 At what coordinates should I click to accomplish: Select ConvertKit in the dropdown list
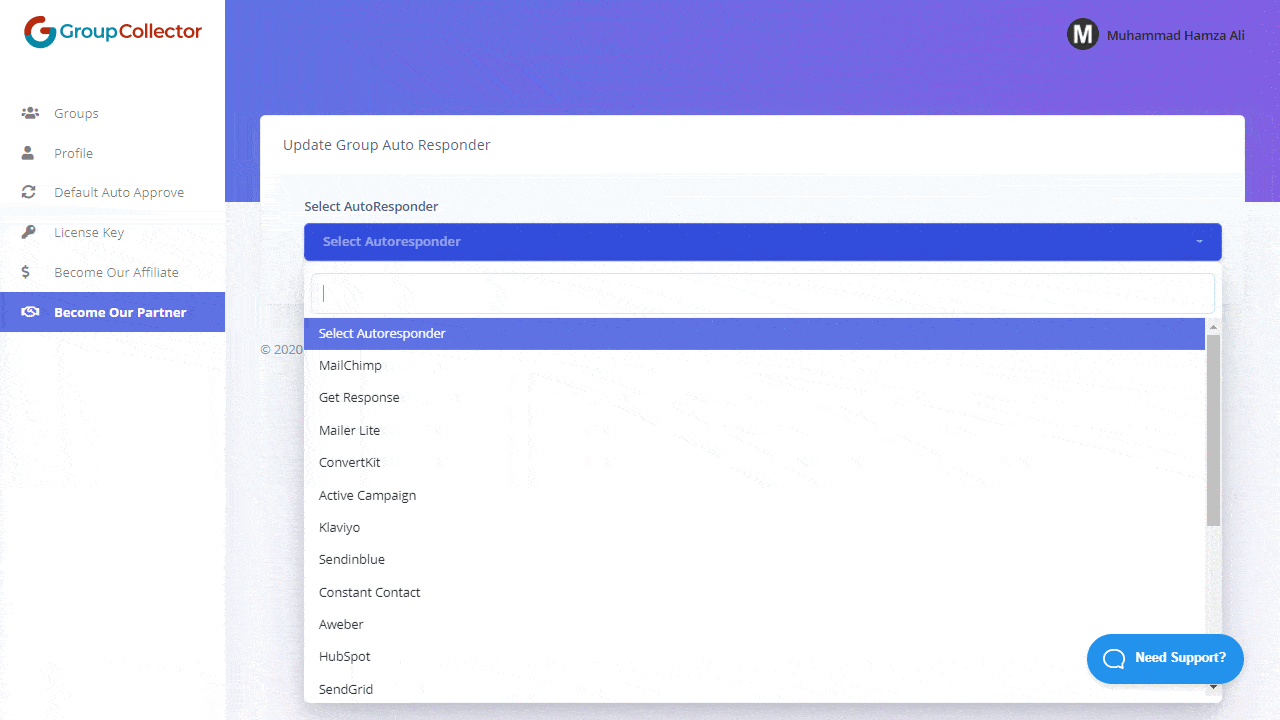pos(350,463)
